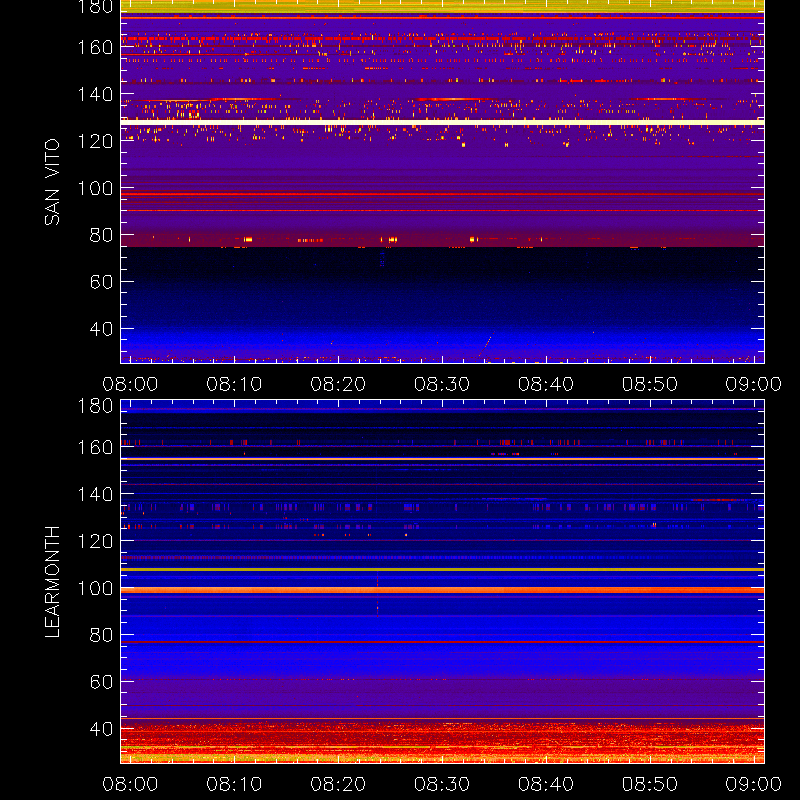Click the 08:30 time label under LEARMONTH plot
800x800 pixels.
442,784
